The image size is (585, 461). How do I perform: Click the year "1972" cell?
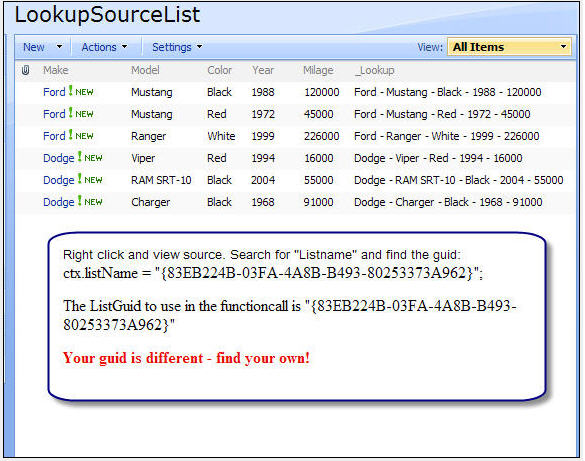pyautogui.click(x=263, y=114)
